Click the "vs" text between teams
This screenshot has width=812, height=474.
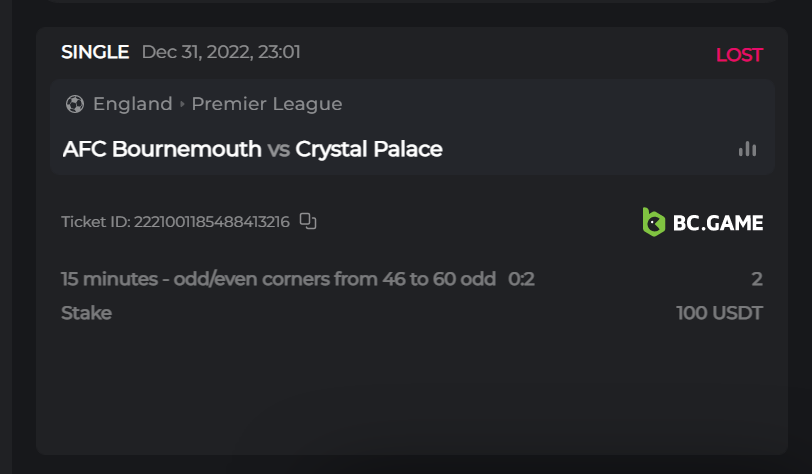click(x=279, y=150)
